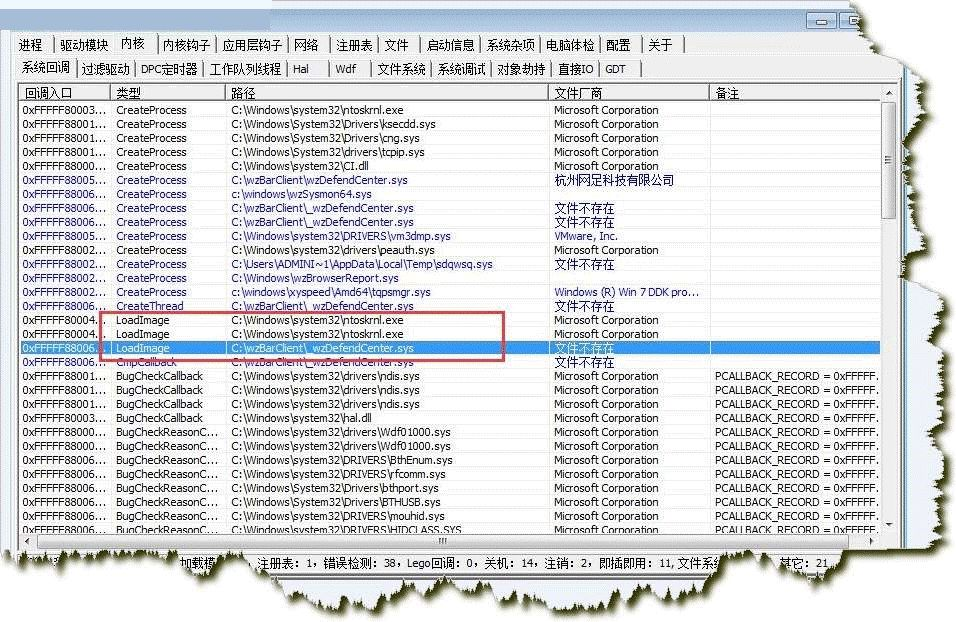Open the 网络 tab

click(306, 45)
